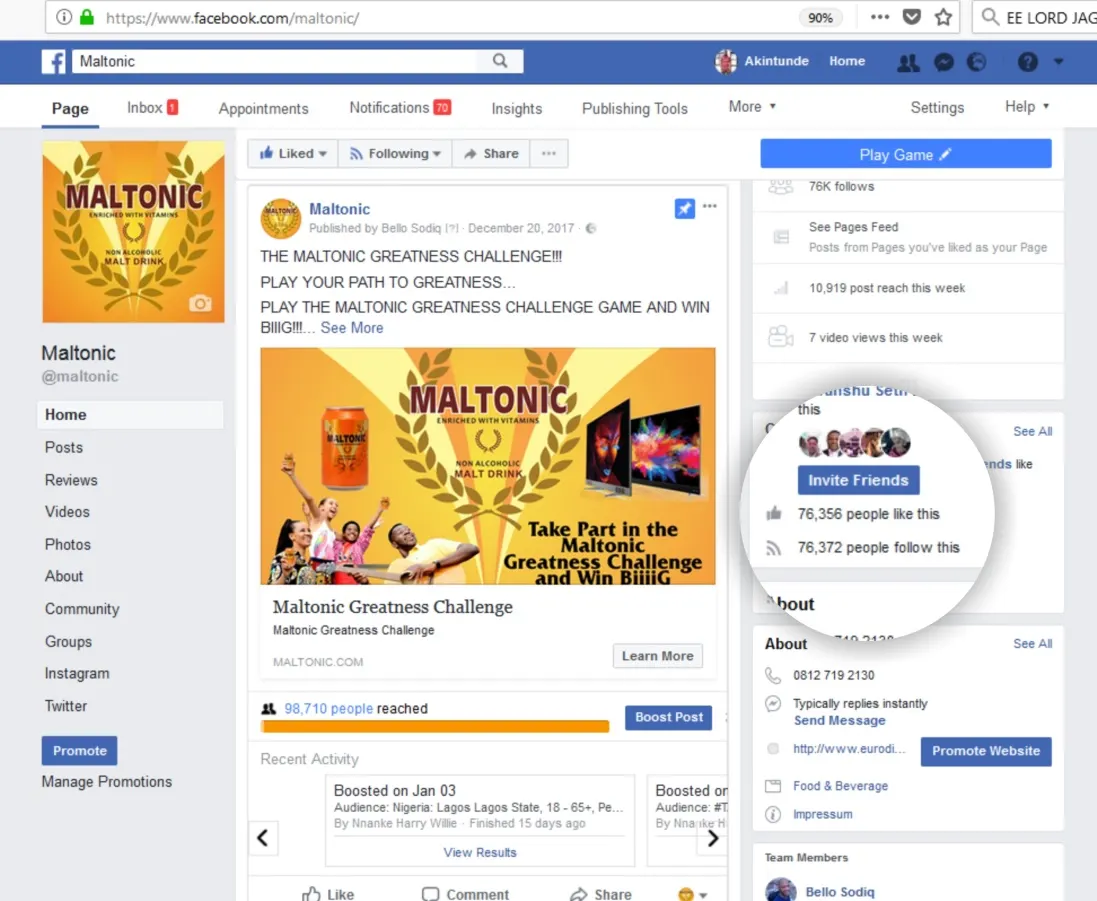Click the browser search bar magnifier icon
Image resolution: width=1097 pixels, height=901 pixels.
tap(989, 17)
